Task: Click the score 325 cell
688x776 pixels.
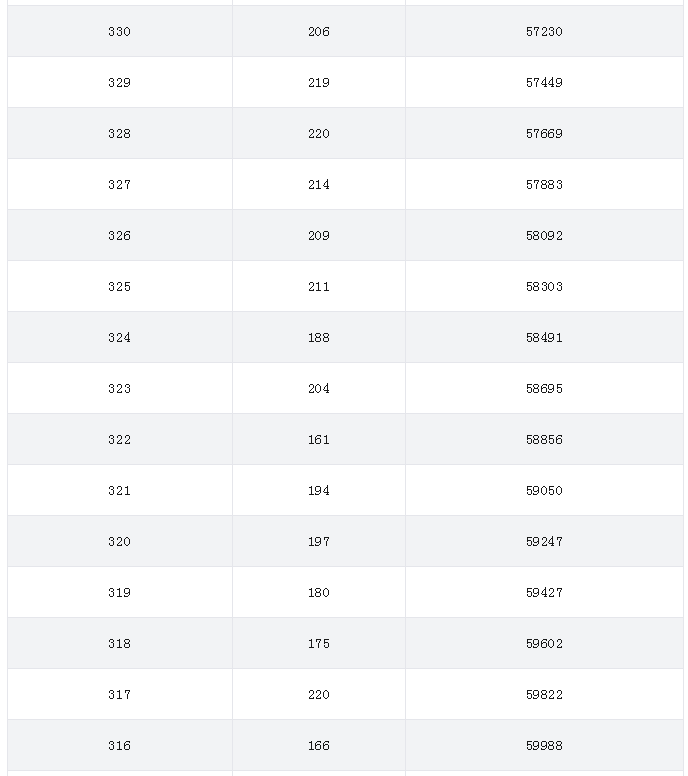Action: tap(120, 287)
